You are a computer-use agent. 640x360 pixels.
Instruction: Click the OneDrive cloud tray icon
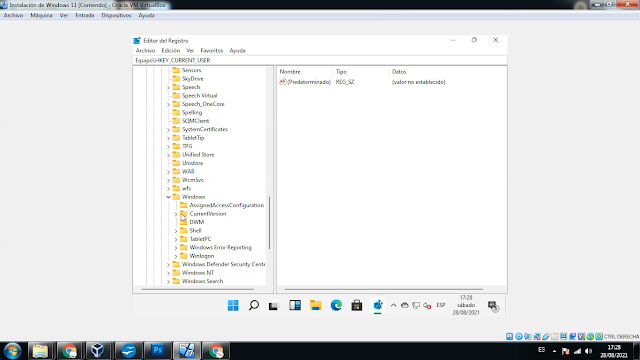click(x=404, y=305)
